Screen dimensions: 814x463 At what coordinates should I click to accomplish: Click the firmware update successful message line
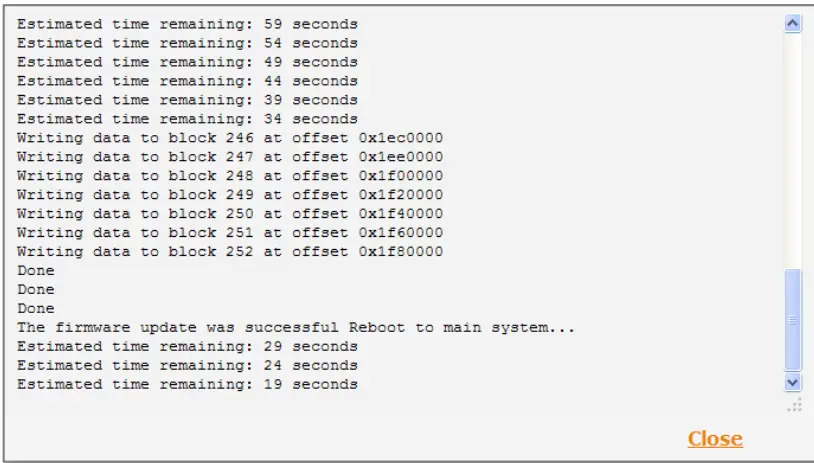(296, 327)
